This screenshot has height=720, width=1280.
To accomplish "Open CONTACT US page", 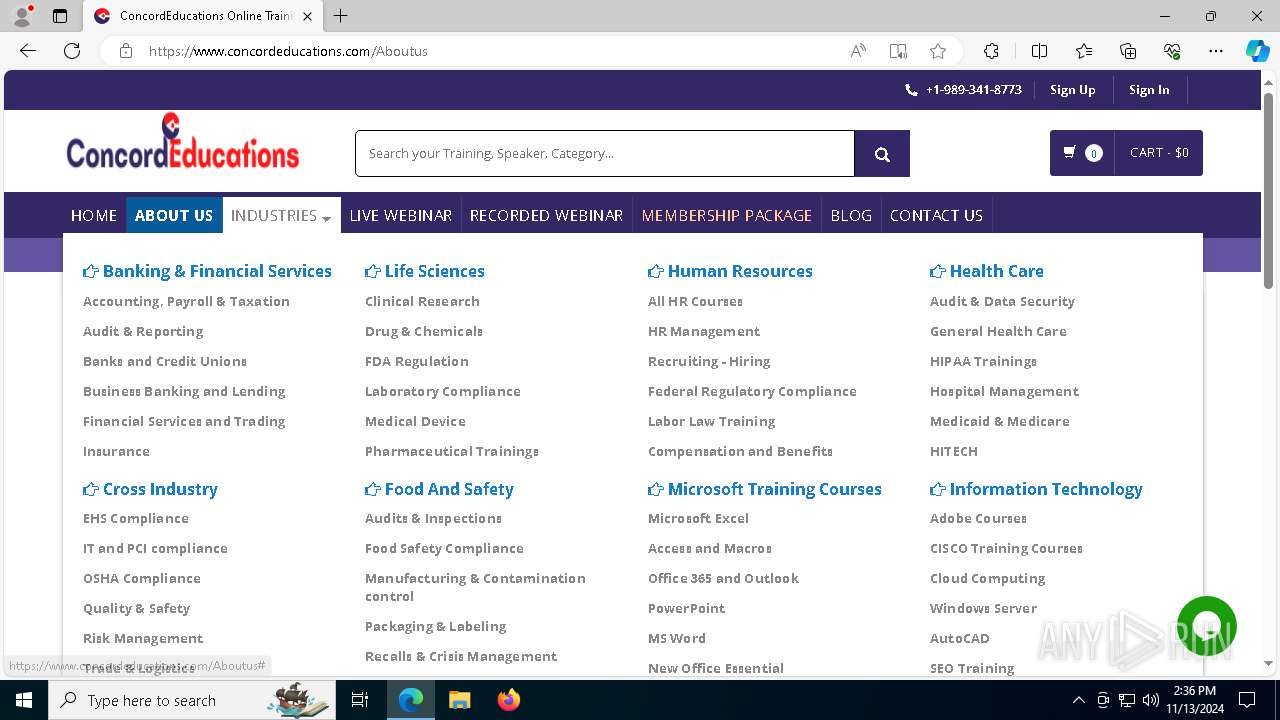I will pos(936,215).
